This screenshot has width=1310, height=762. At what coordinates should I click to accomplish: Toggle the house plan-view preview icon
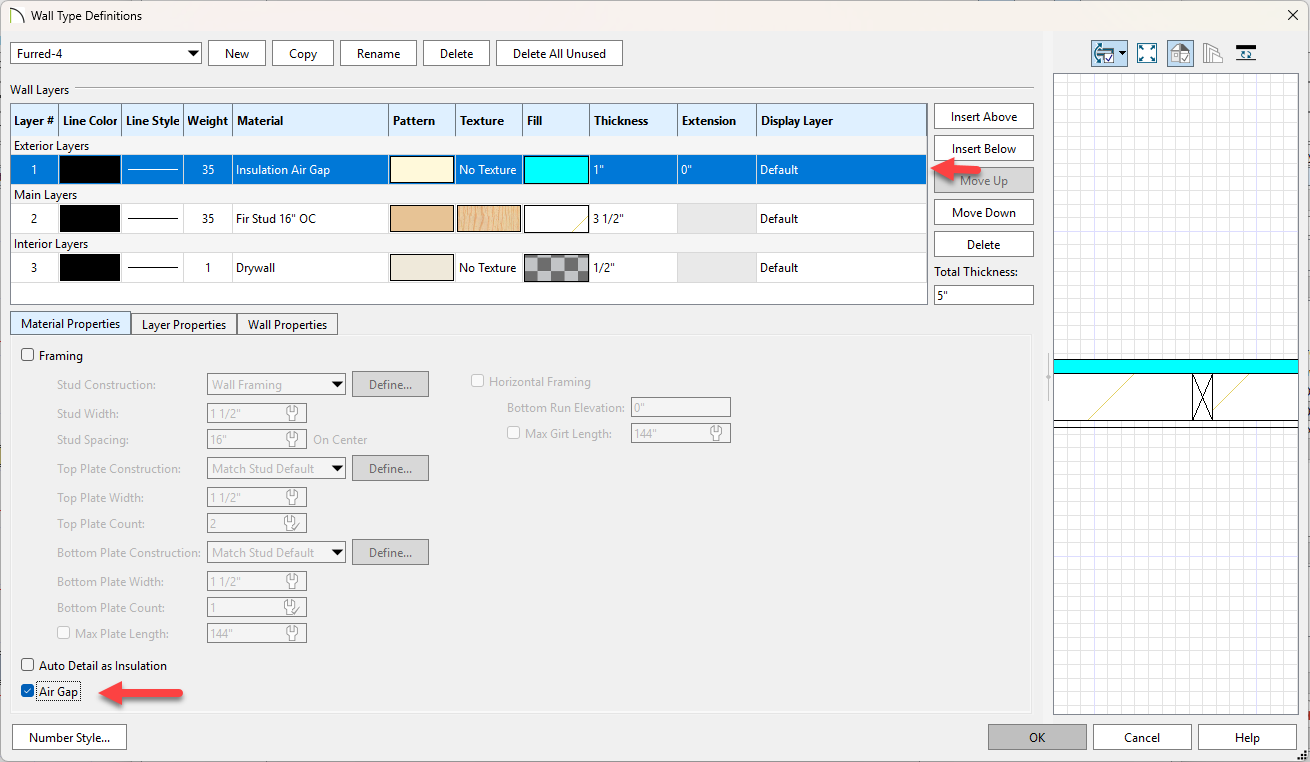click(x=1180, y=53)
